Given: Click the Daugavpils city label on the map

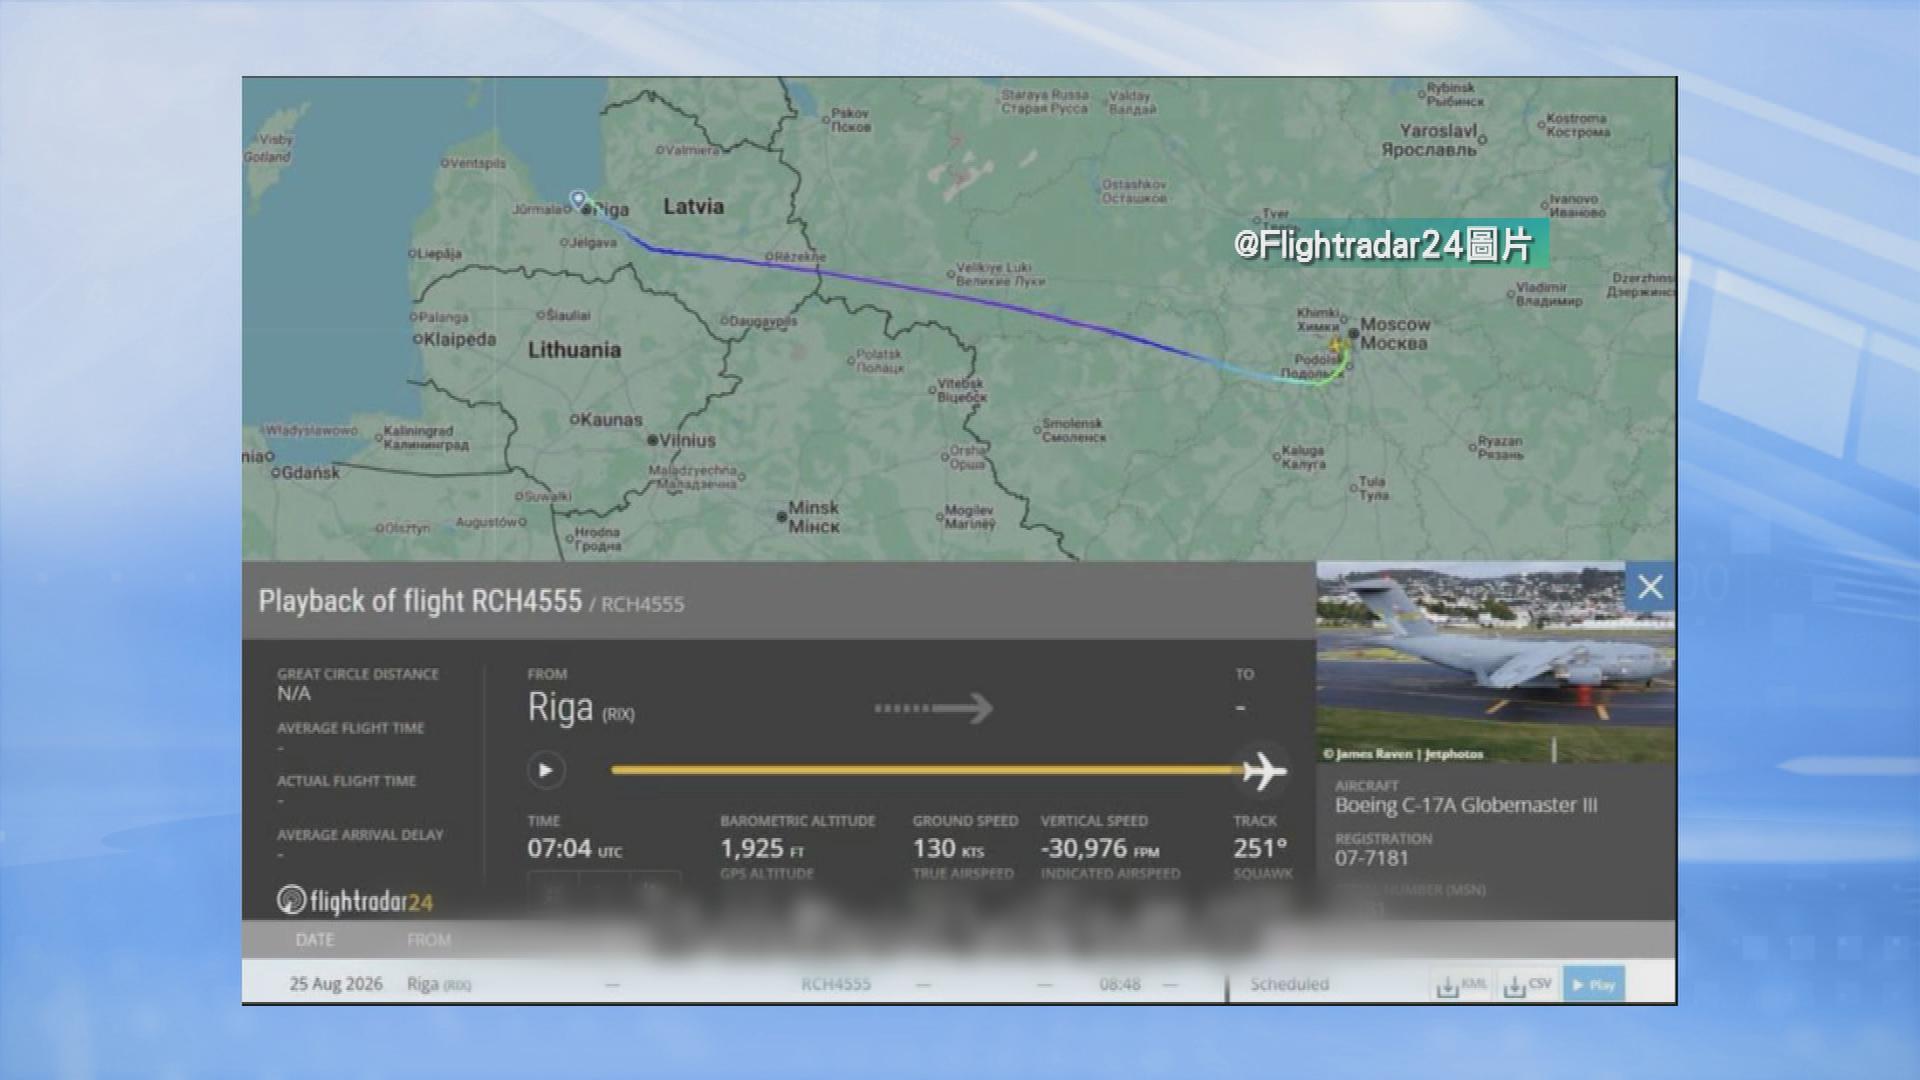Looking at the screenshot, I should pyautogui.click(x=765, y=321).
